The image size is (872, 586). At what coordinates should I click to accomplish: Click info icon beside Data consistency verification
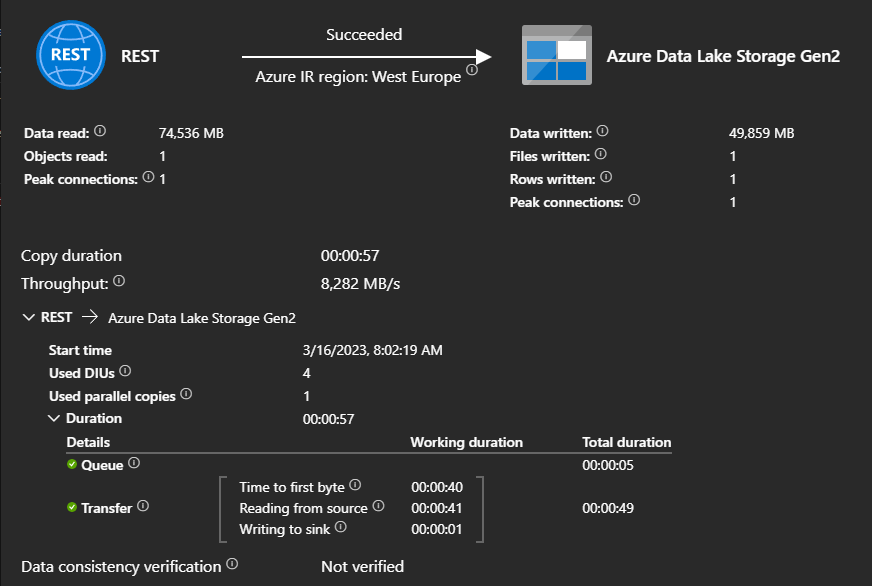(x=232, y=564)
